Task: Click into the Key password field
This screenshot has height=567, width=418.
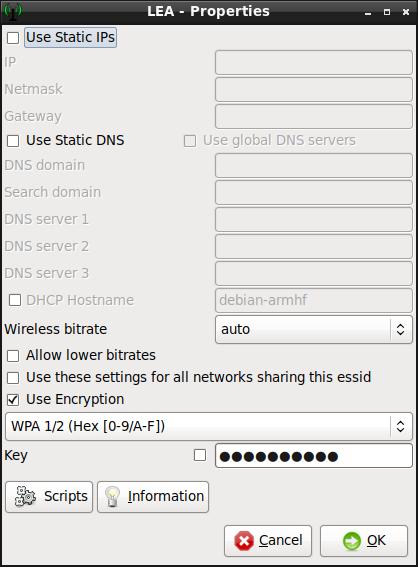Action: 314,456
